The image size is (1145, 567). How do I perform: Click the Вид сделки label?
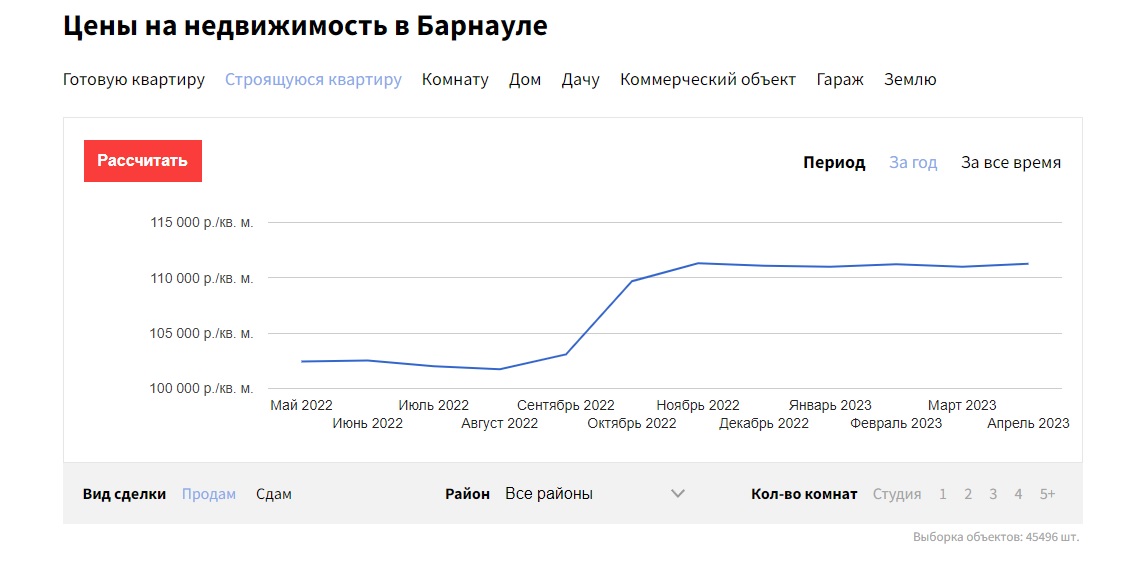(x=124, y=494)
